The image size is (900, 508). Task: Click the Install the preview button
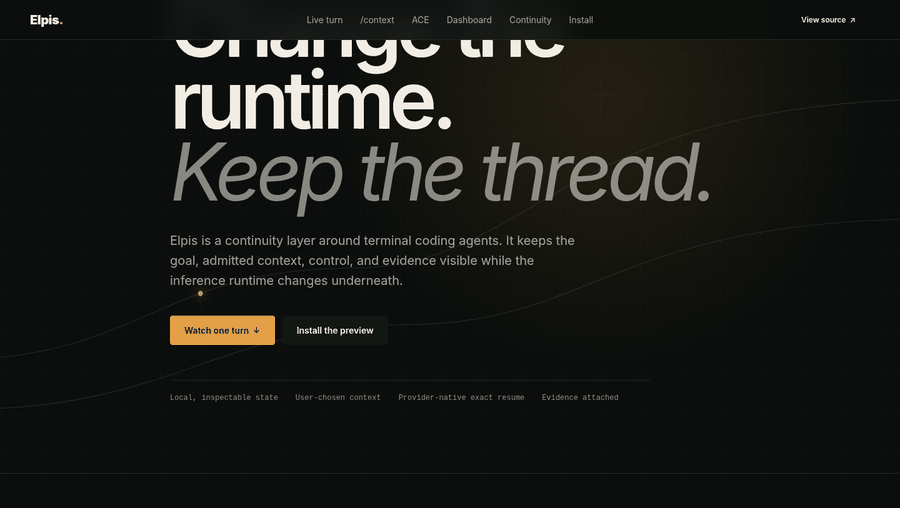pos(335,330)
